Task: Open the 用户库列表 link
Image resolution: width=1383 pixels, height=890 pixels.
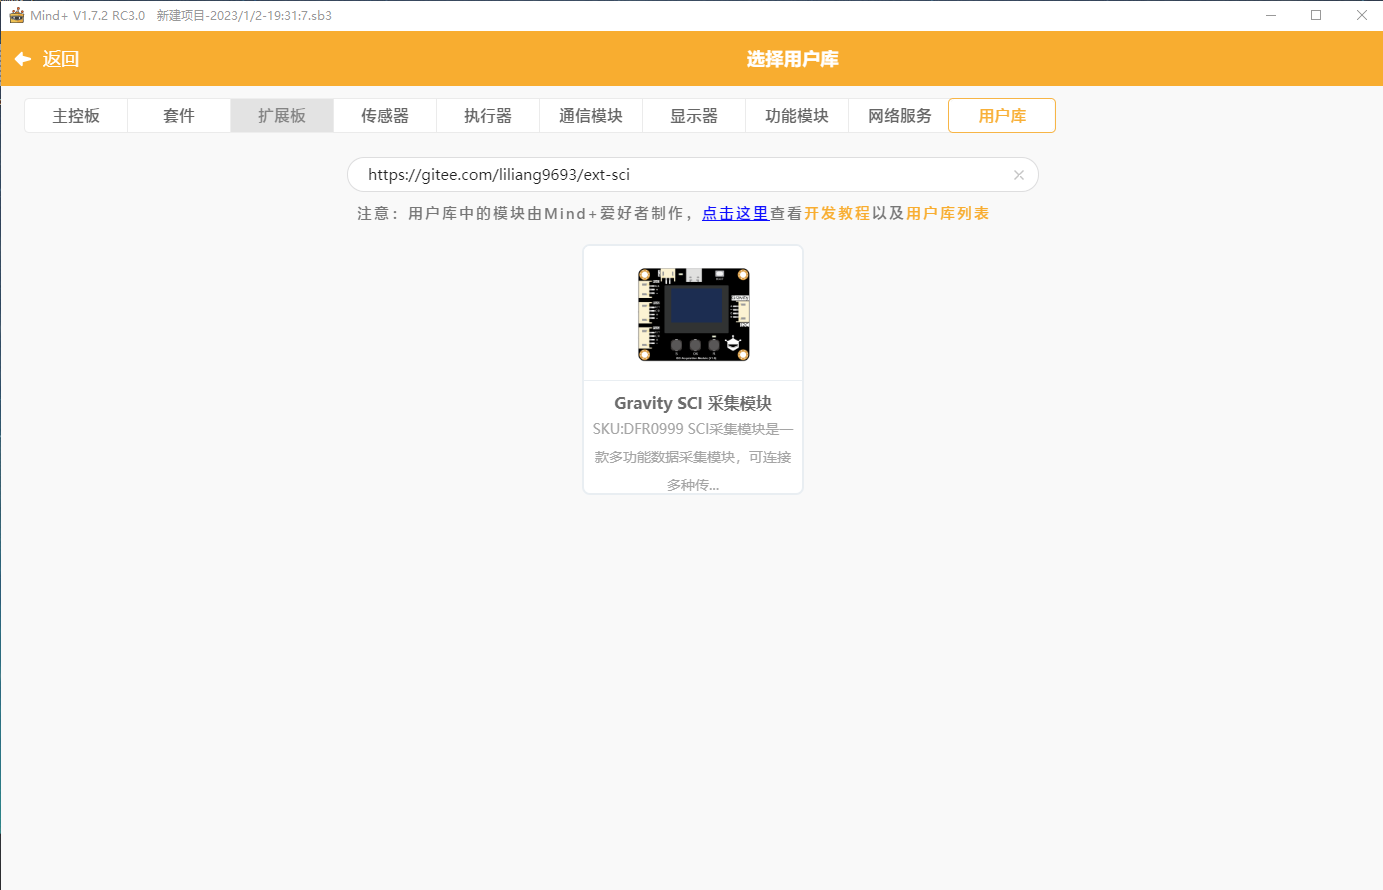Action: tap(948, 213)
